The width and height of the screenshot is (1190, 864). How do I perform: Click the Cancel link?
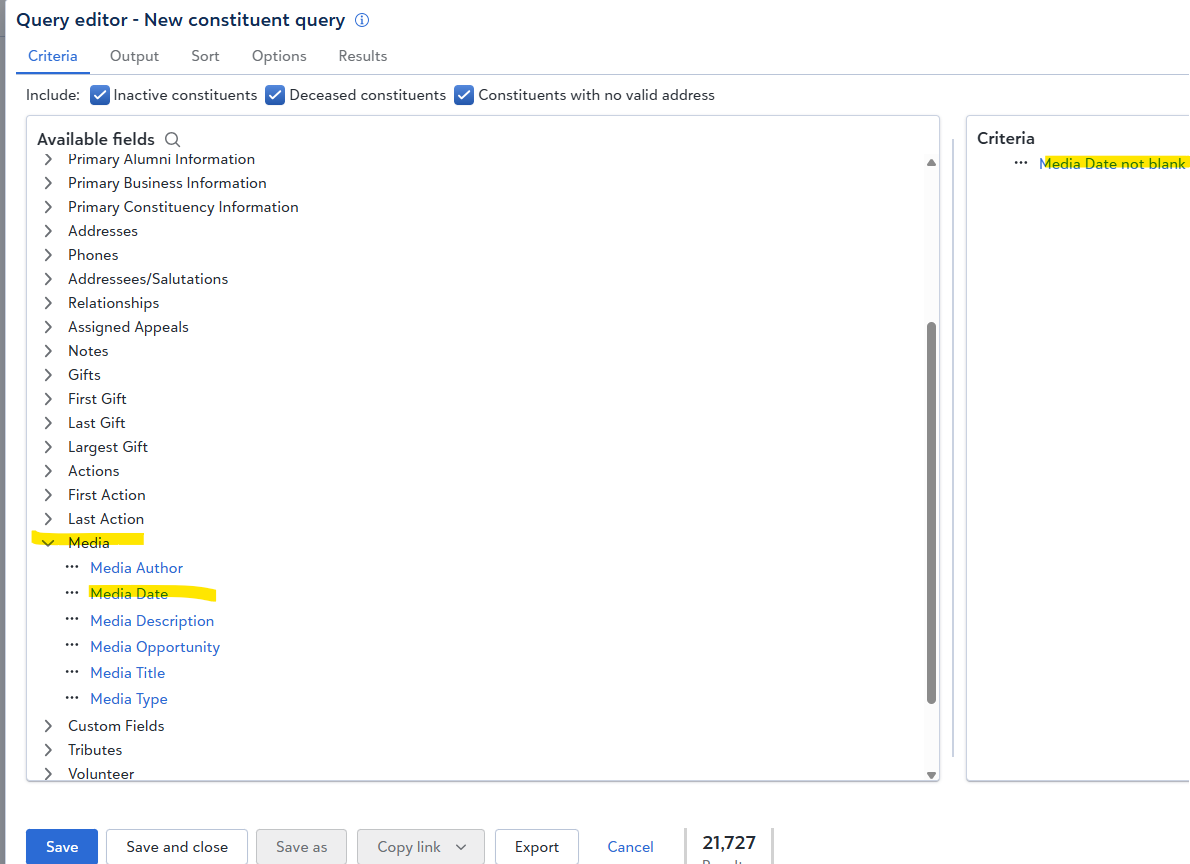(x=630, y=847)
